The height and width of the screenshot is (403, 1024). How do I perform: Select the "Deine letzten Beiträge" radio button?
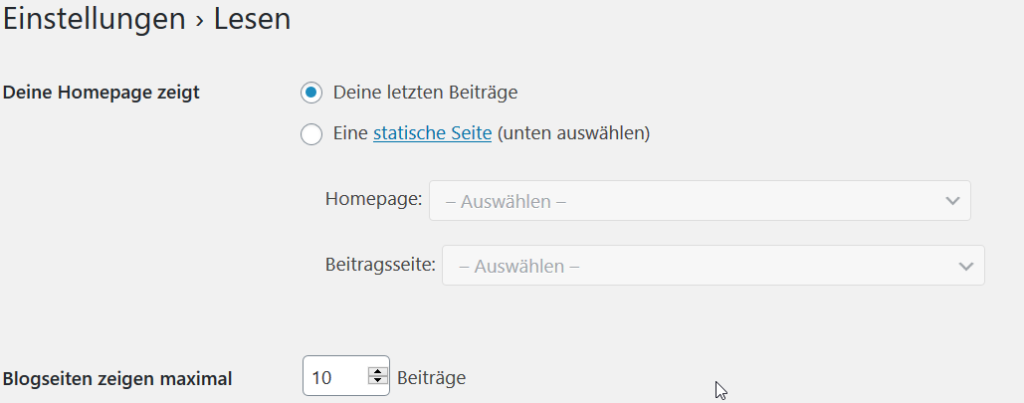tap(312, 93)
